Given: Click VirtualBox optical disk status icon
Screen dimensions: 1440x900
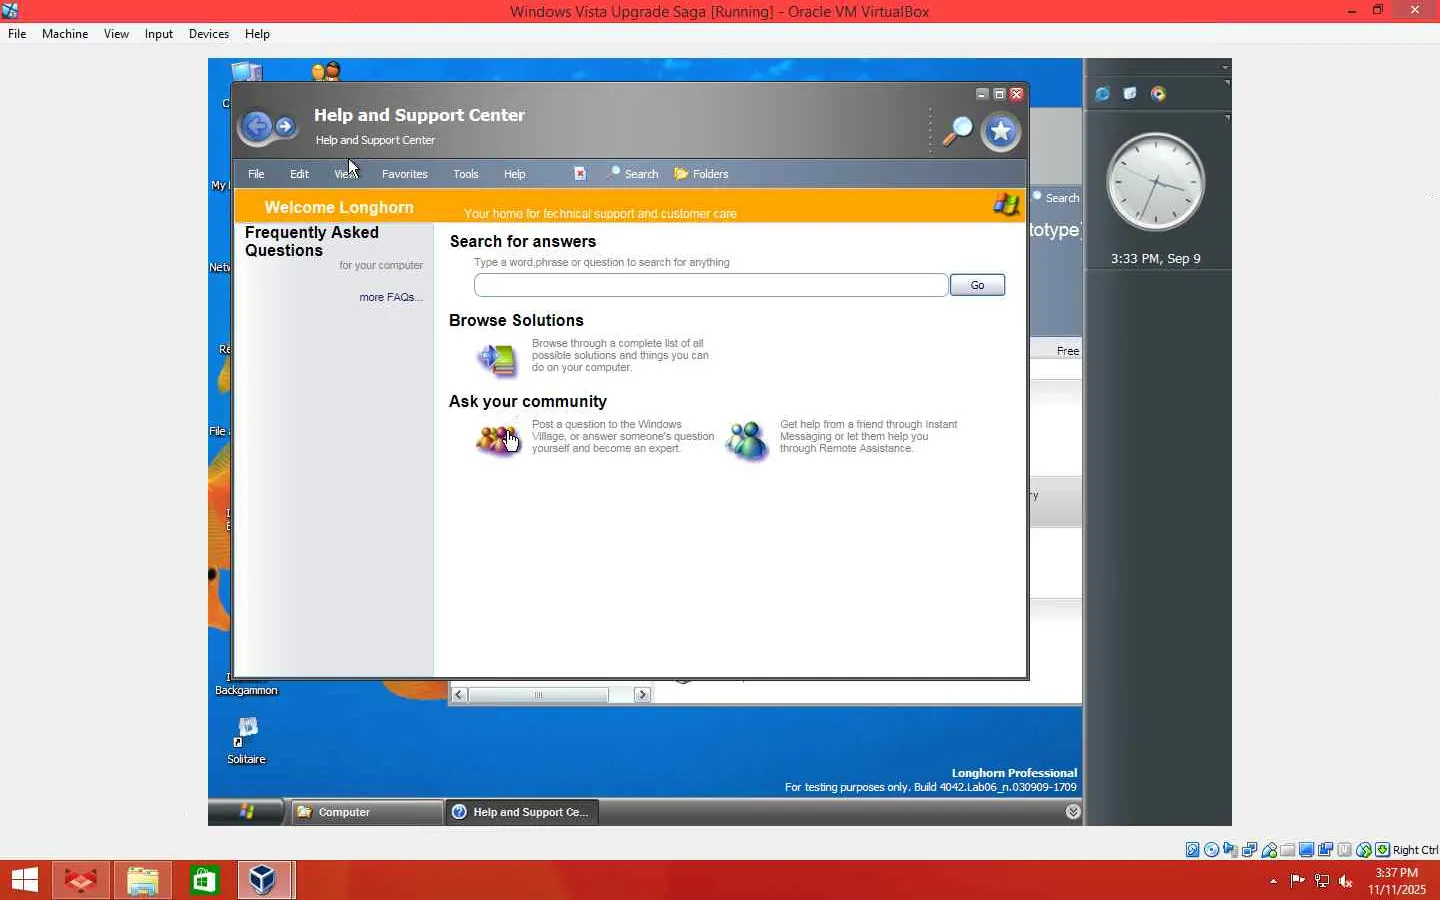Looking at the screenshot, I should pos(1211,850).
